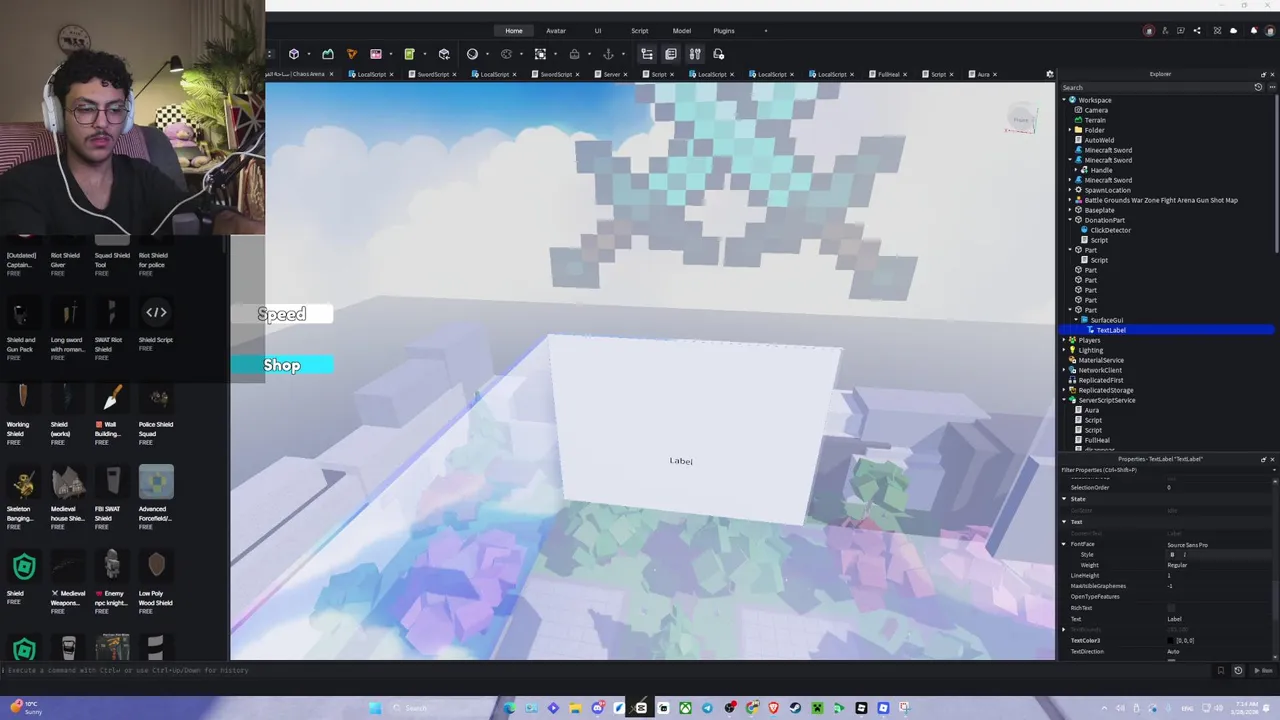Image resolution: width=1280 pixels, height=720 pixels.
Task: Select the FBI SWAT Shield toolbox item
Action: point(112,495)
